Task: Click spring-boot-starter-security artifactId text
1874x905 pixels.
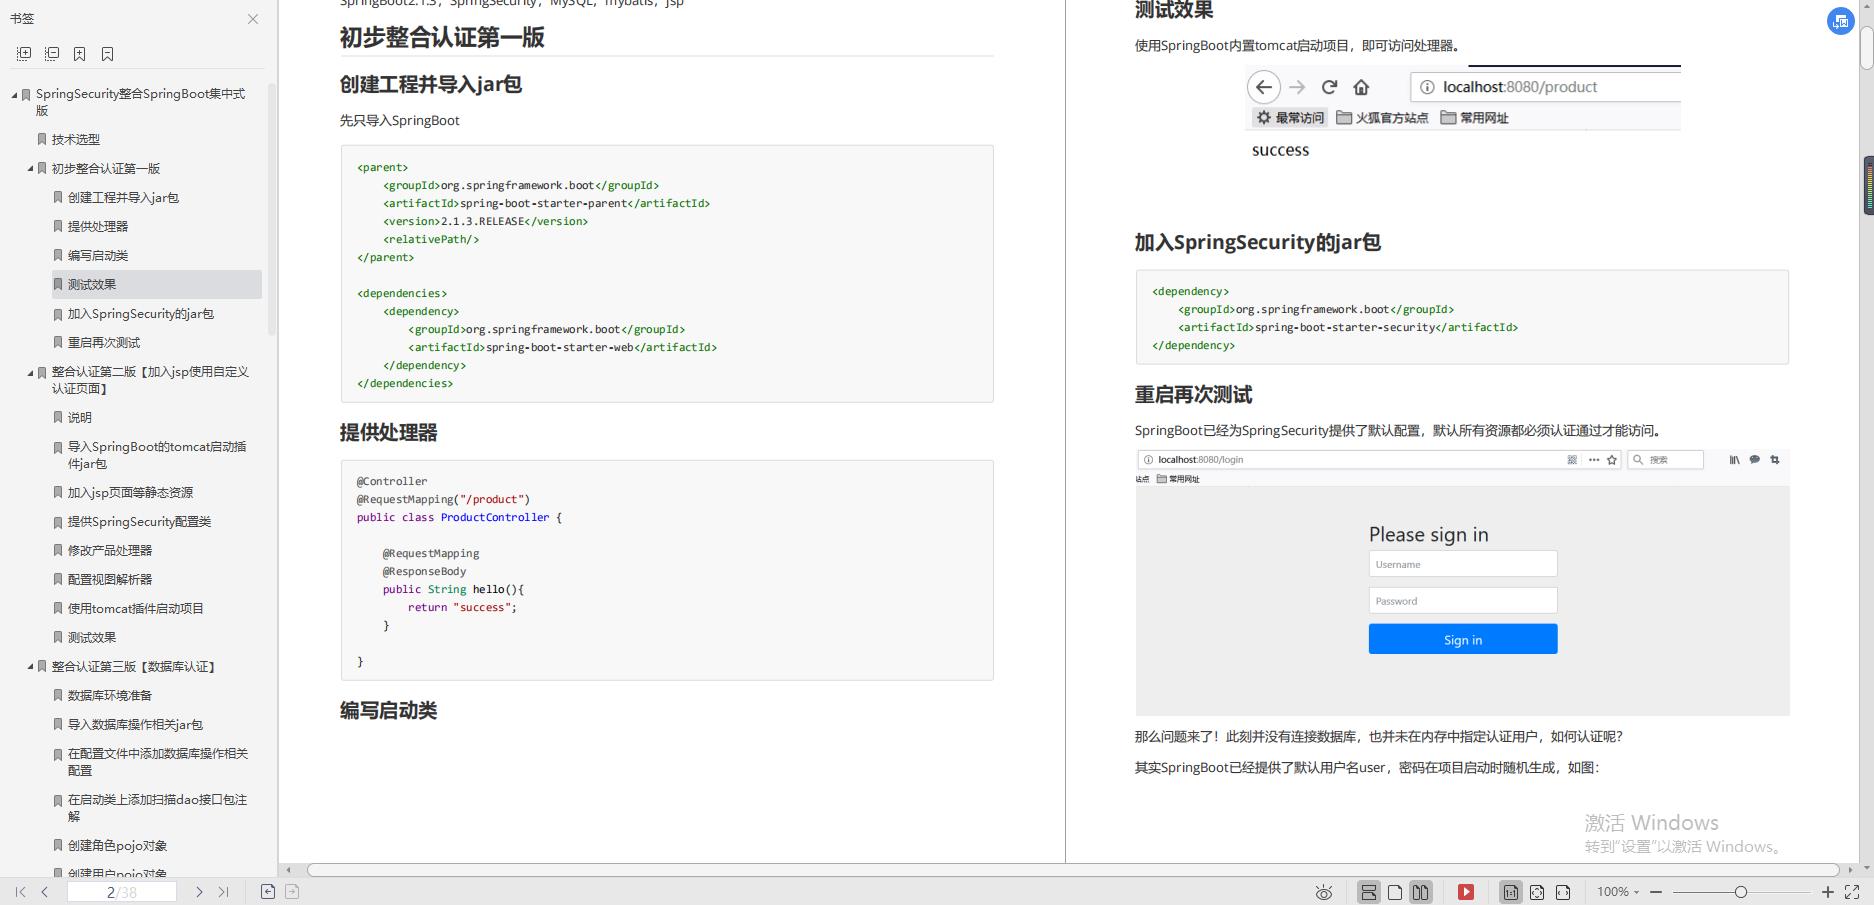Action: pos(1345,328)
